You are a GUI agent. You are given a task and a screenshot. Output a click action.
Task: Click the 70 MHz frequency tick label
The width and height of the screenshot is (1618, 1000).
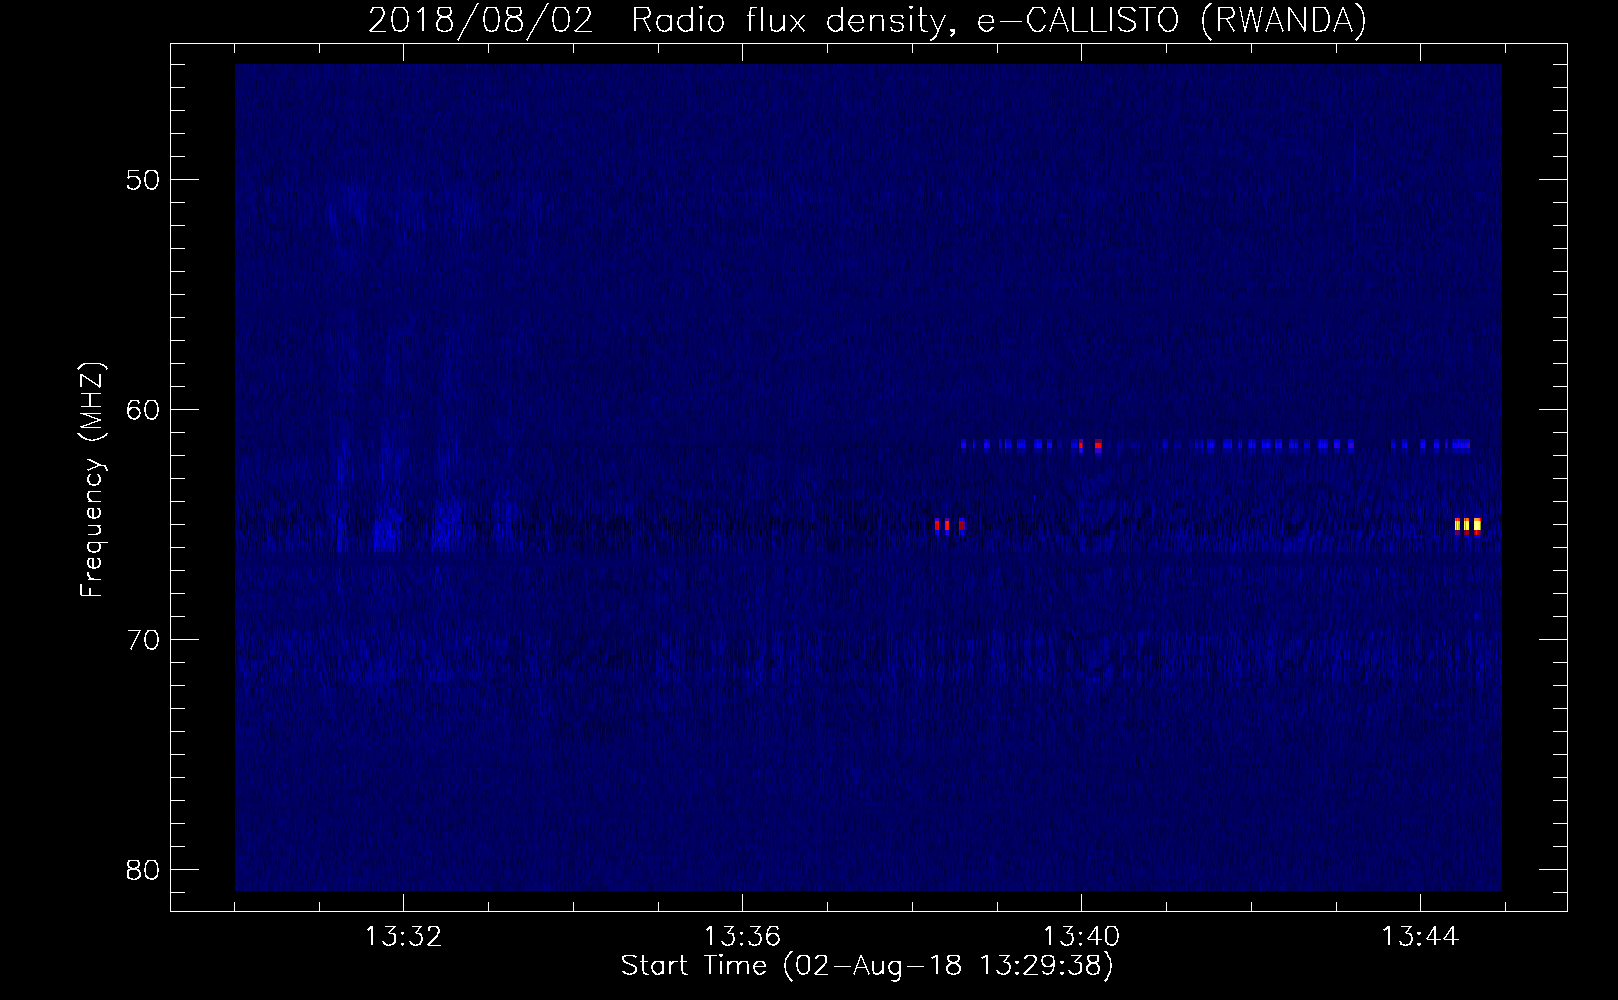143,640
